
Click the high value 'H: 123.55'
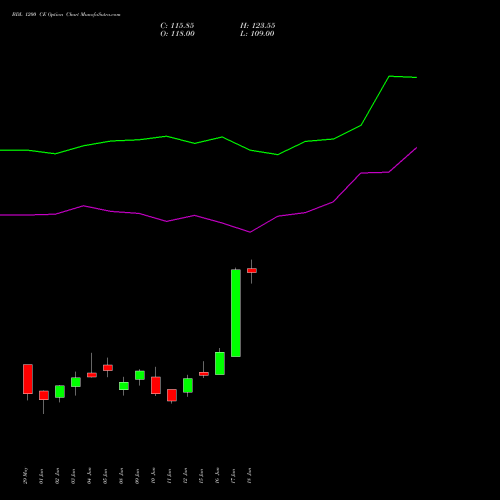(258, 26)
